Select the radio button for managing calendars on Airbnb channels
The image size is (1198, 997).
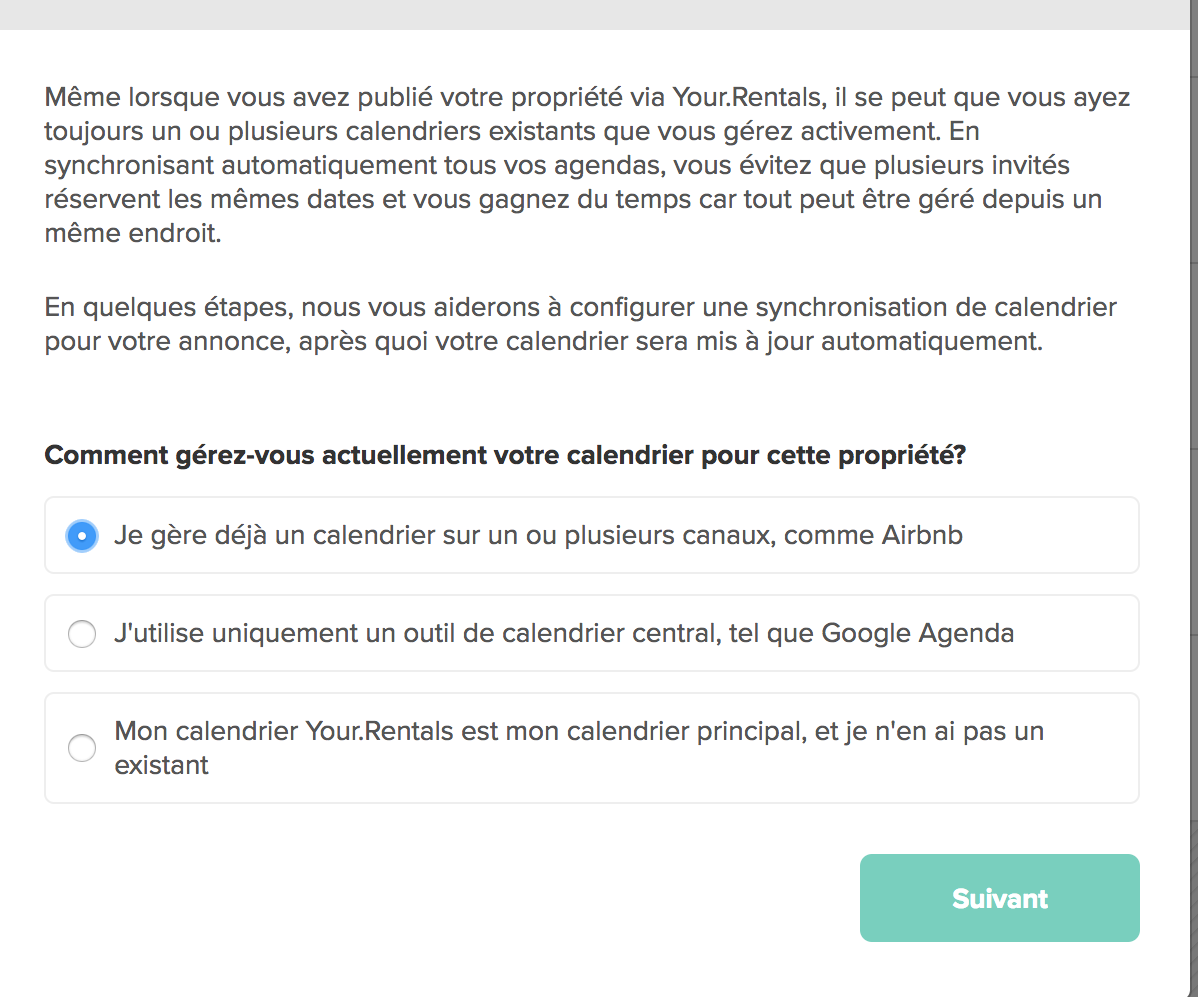point(82,536)
